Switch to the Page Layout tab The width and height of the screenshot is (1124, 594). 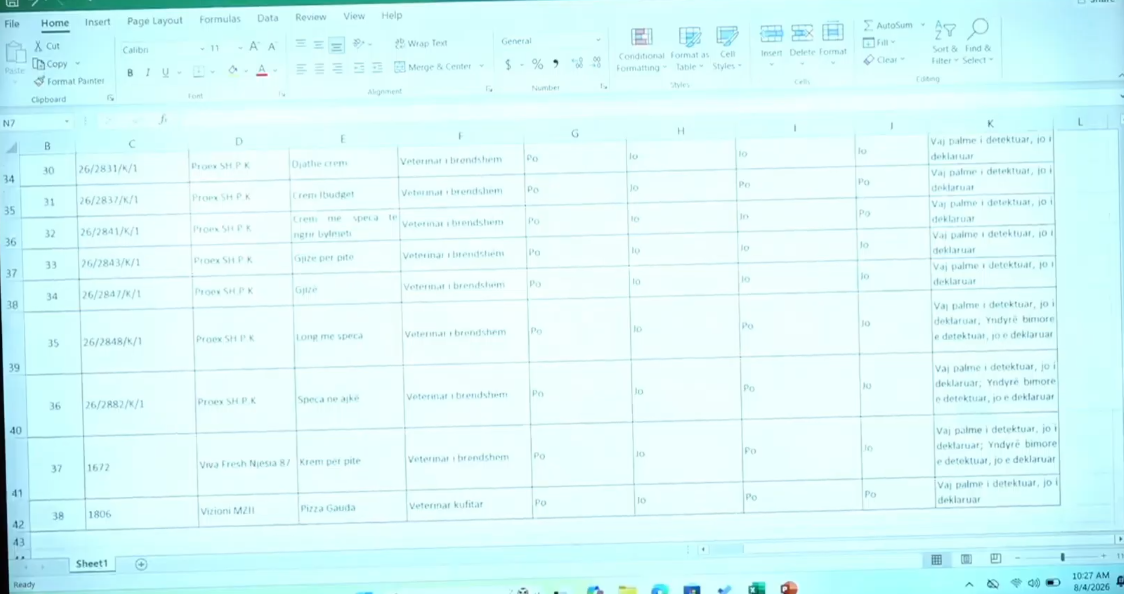coord(155,21)
